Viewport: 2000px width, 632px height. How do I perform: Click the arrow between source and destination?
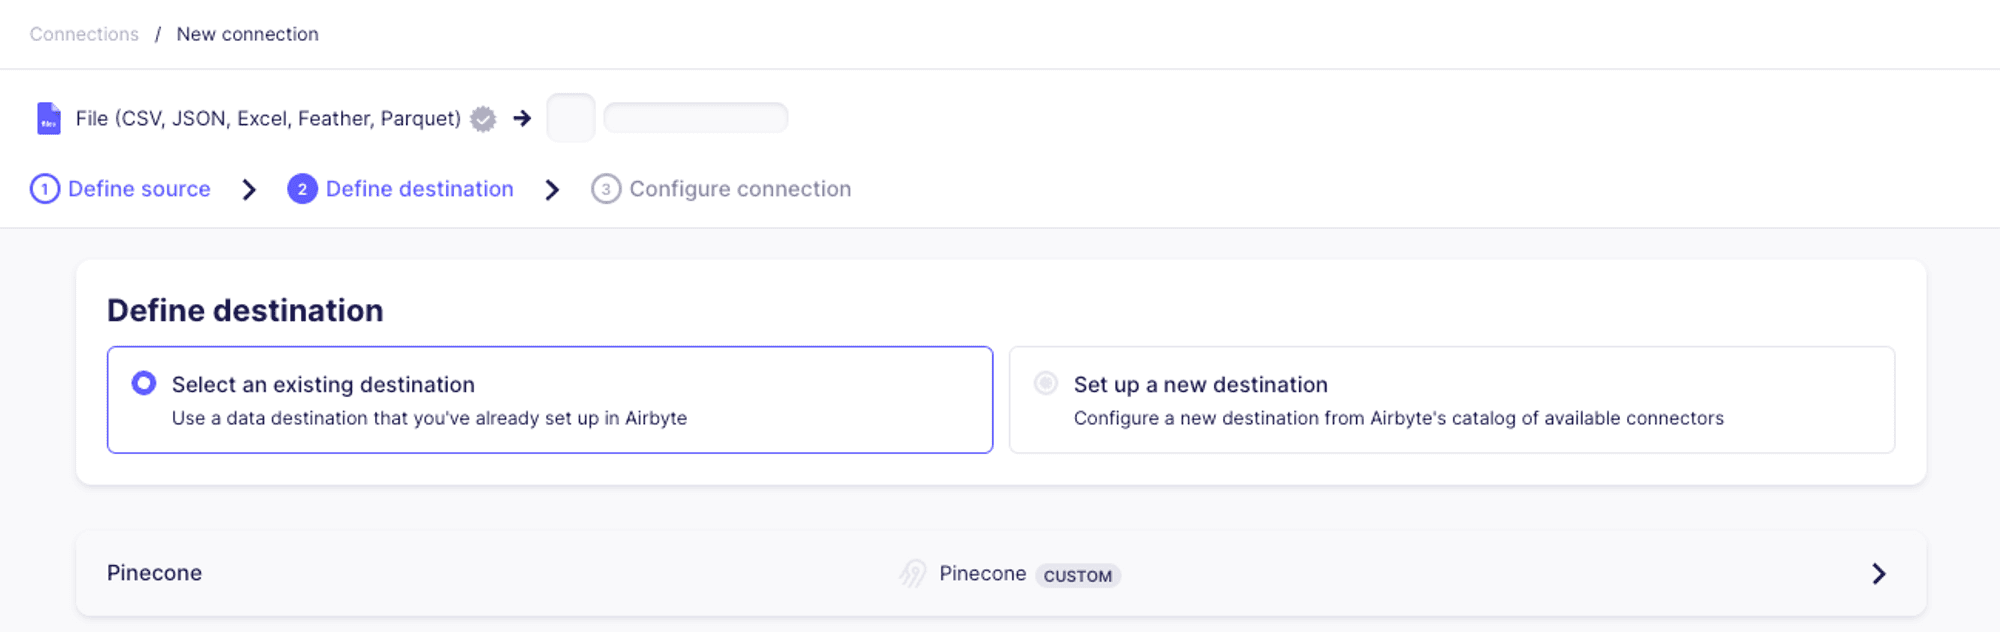click(521, 118)
